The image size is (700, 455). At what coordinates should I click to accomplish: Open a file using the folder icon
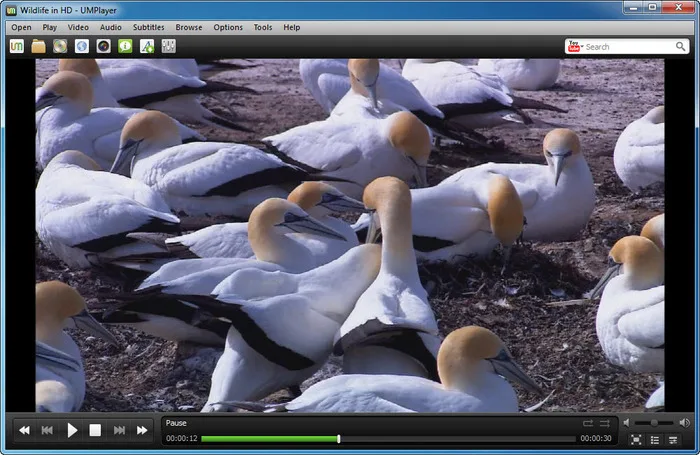(38, 46)
